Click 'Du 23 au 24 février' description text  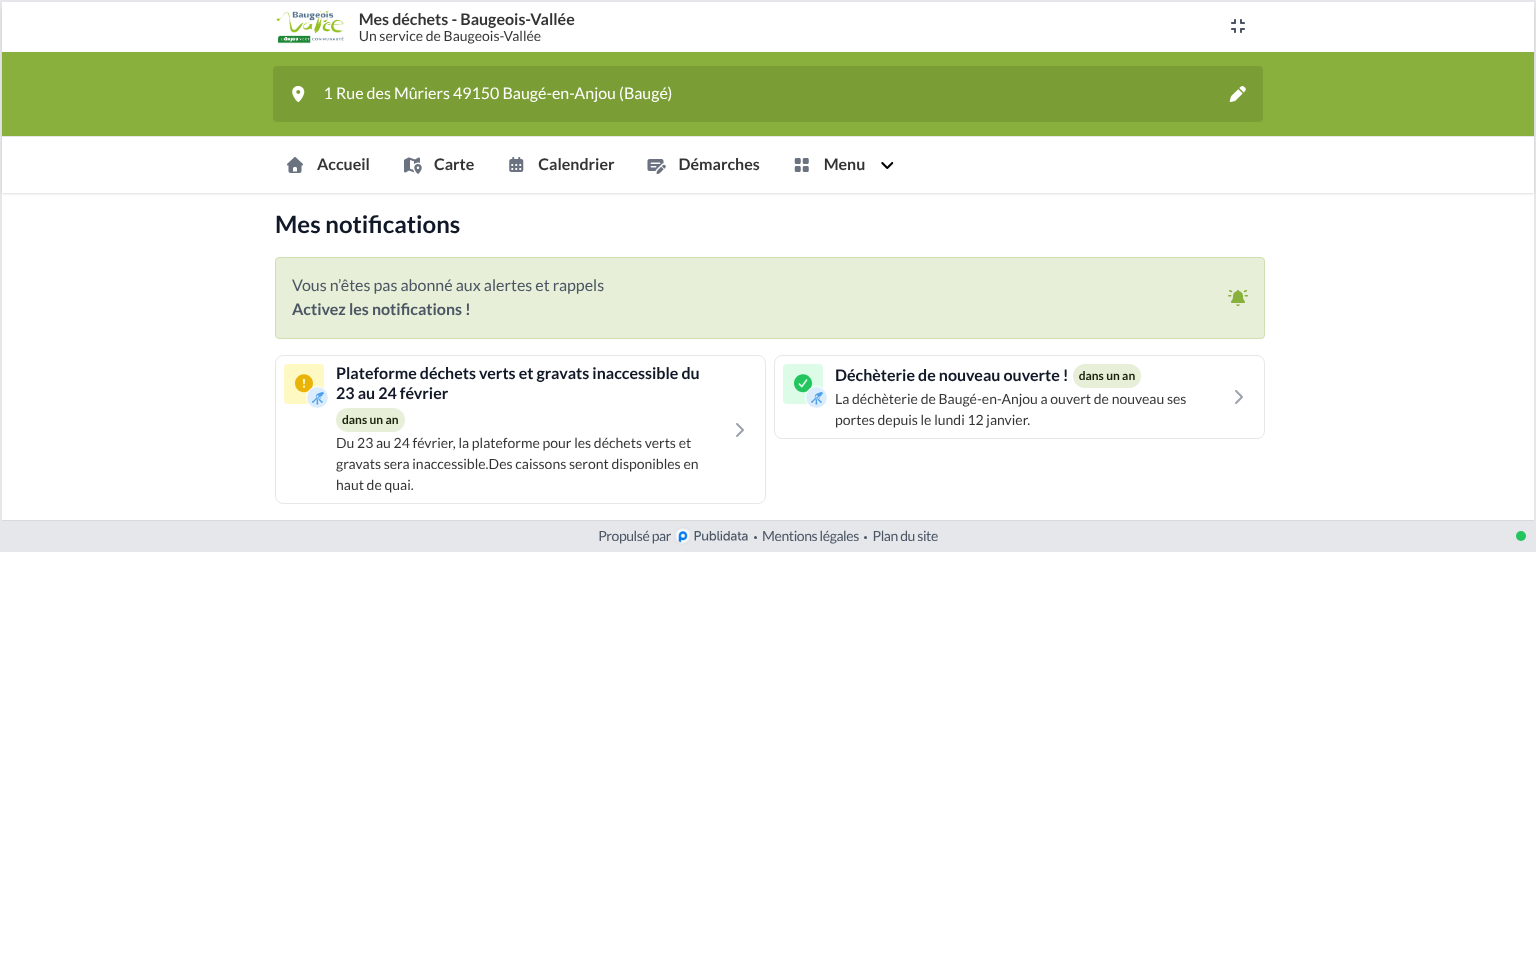point(517,464)
